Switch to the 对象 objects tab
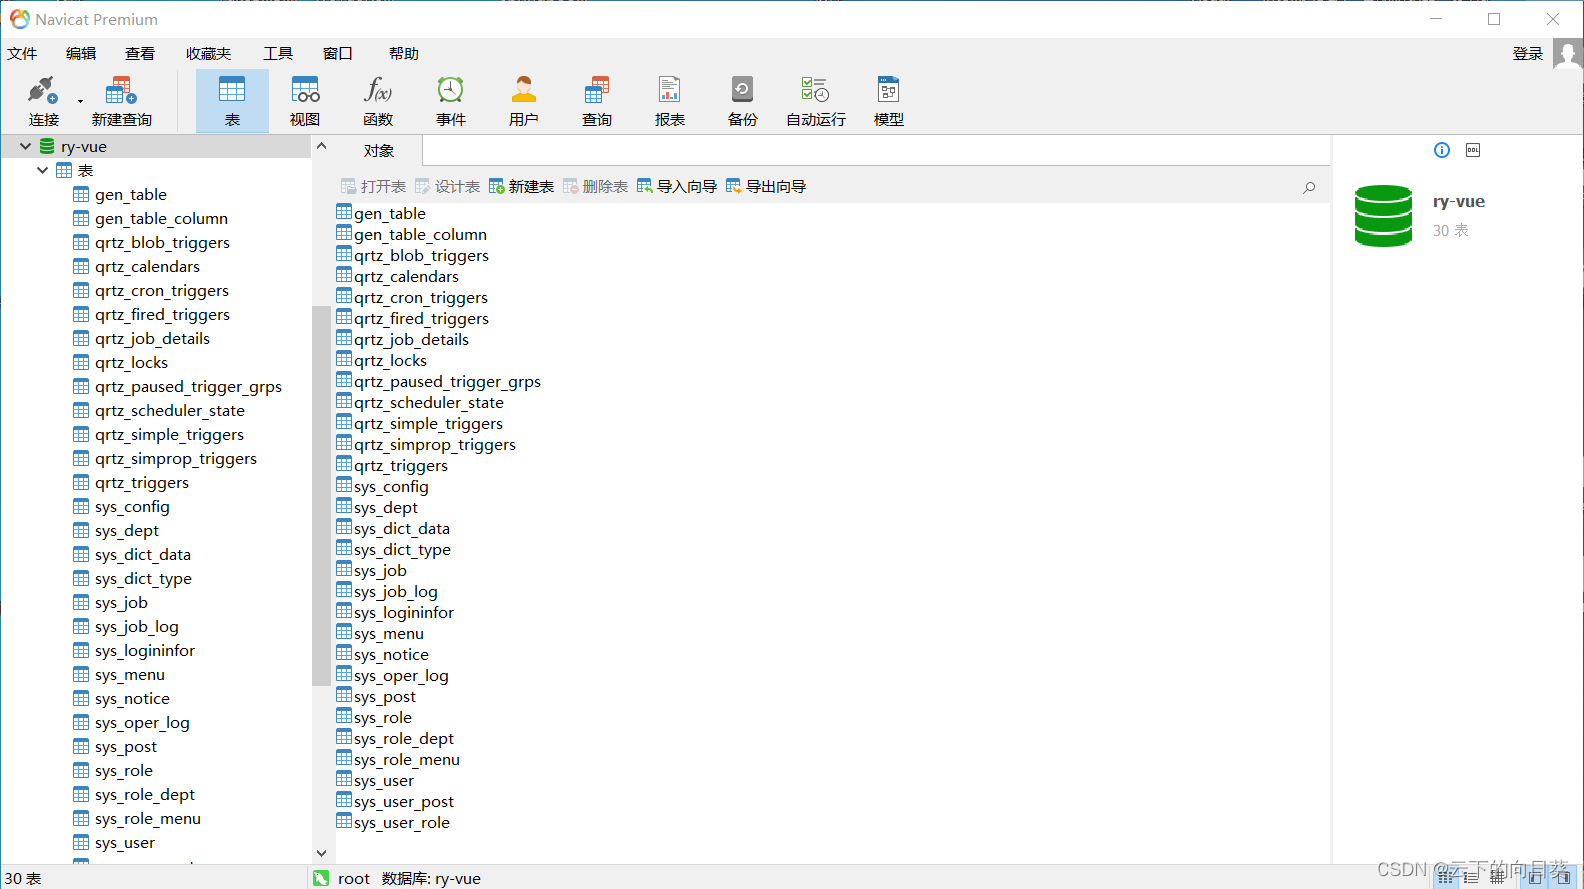The height and width of the screenshot is (889, 1584). click(x=379, y=151)
